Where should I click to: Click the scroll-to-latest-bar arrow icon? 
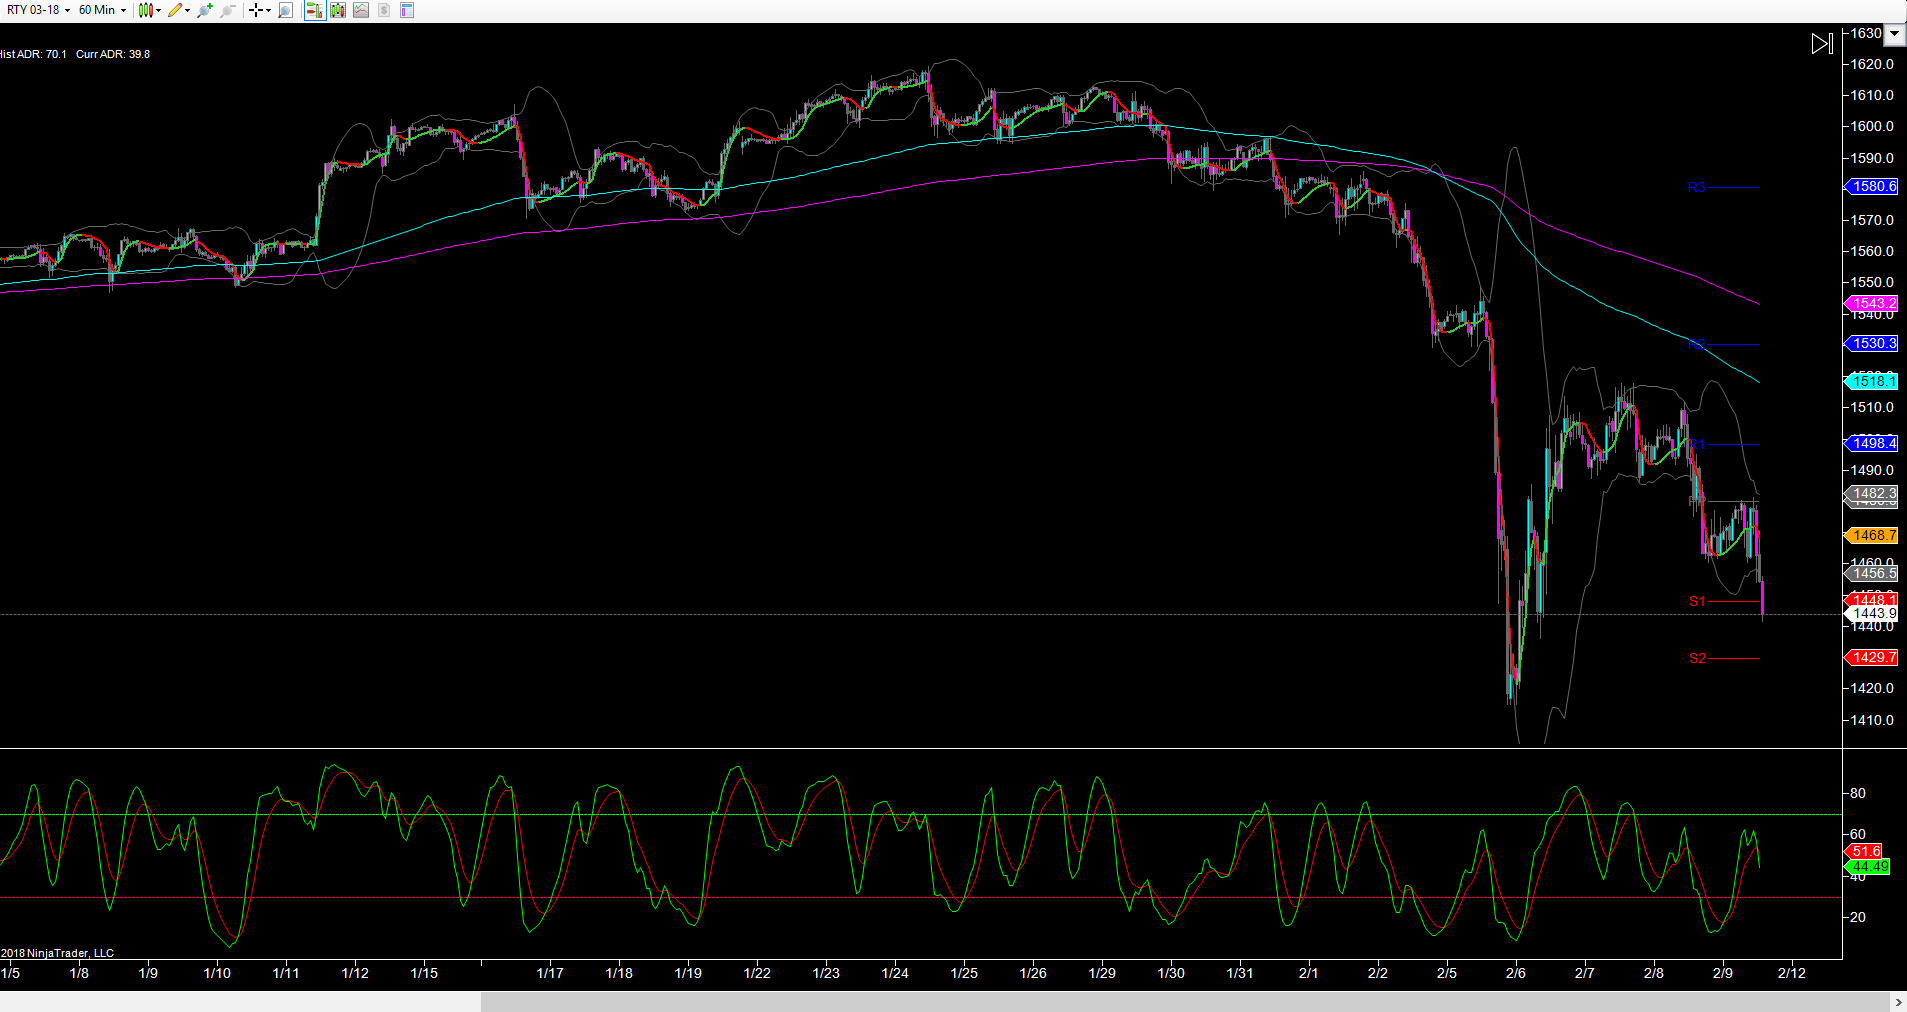1822,43
